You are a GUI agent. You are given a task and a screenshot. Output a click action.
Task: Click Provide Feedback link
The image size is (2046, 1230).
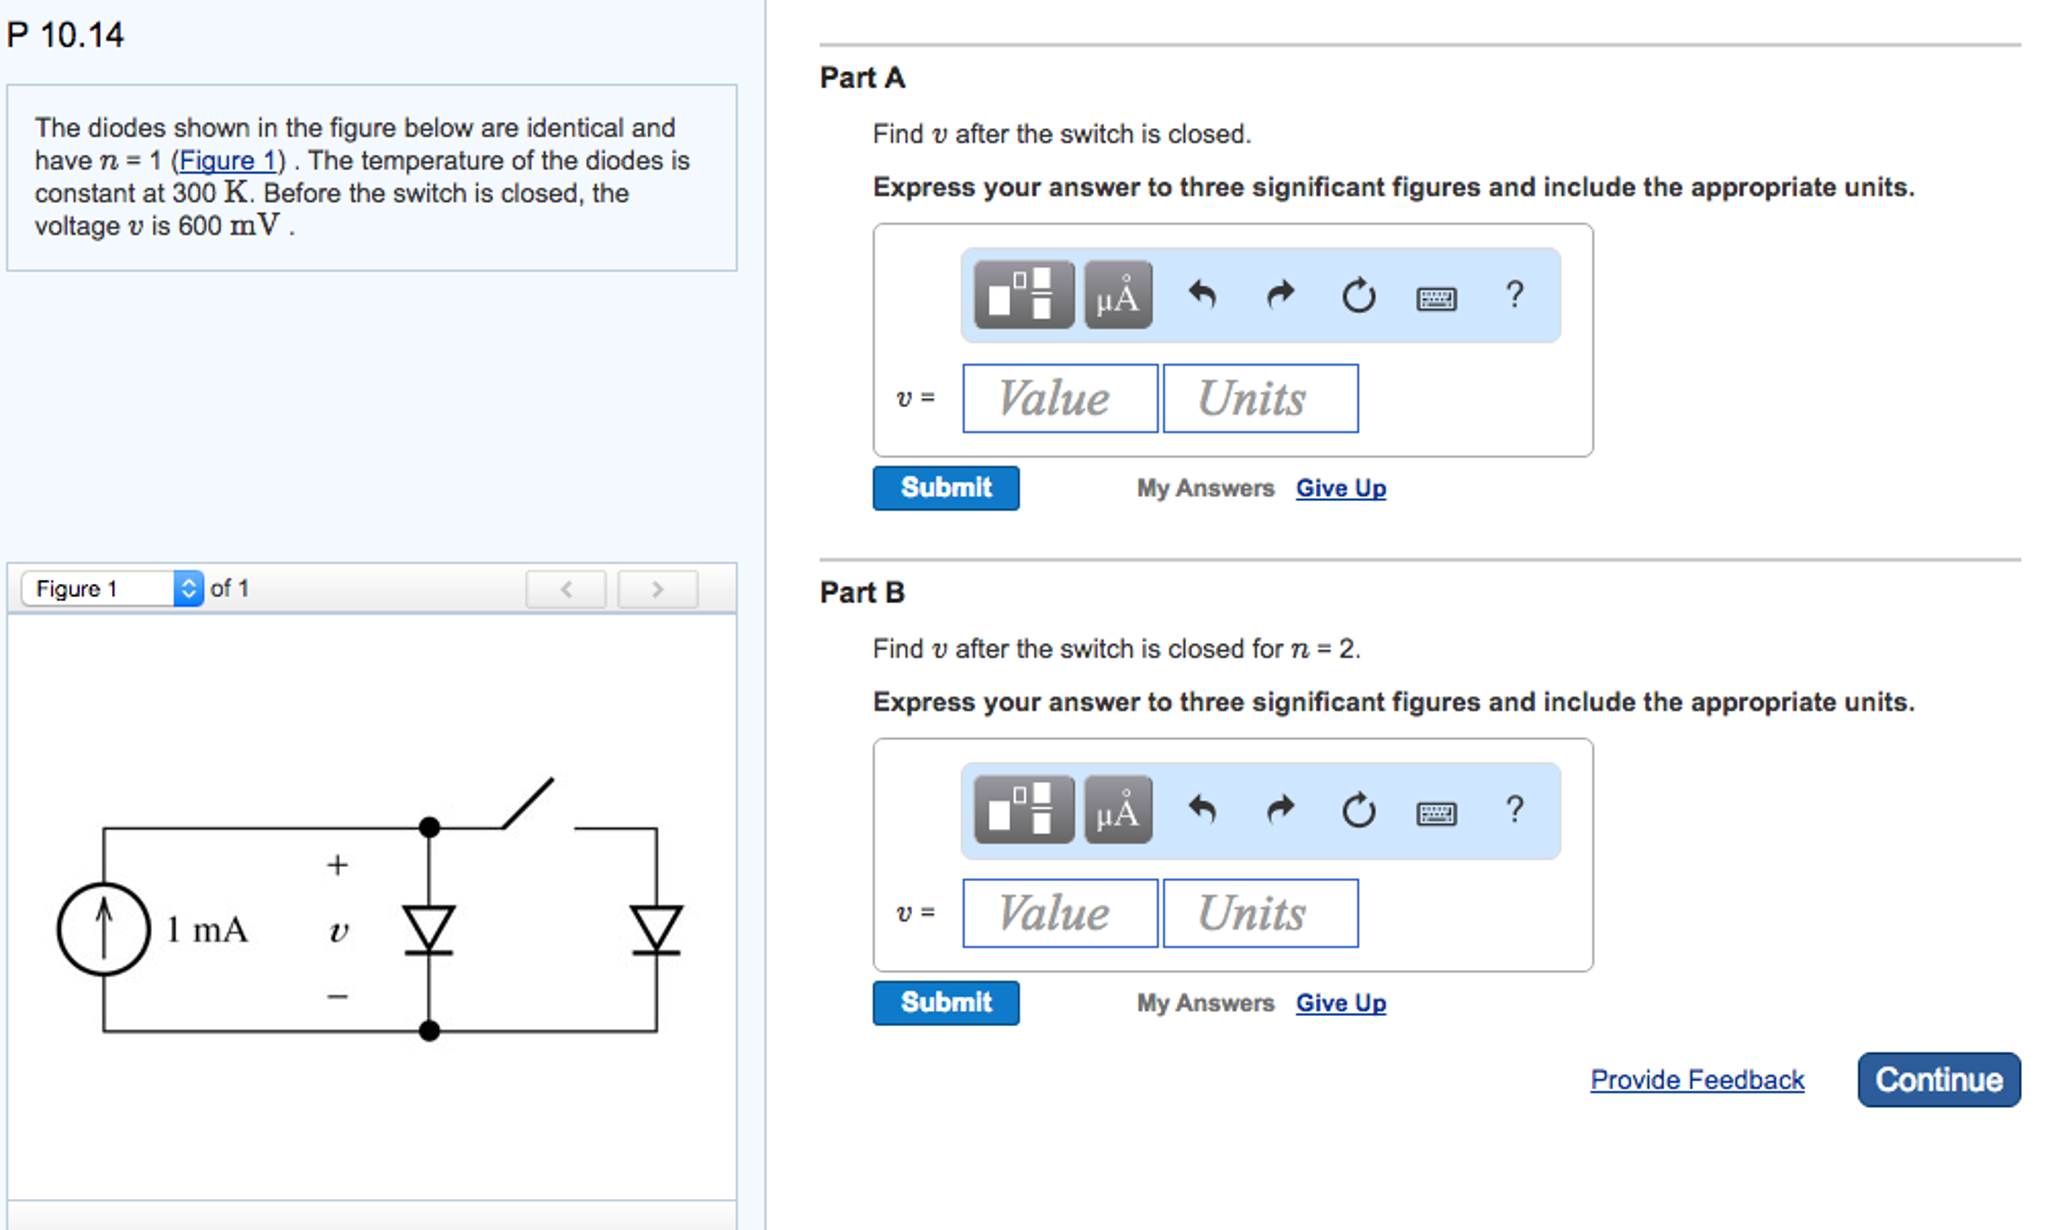click(x=1697, y=1080)
